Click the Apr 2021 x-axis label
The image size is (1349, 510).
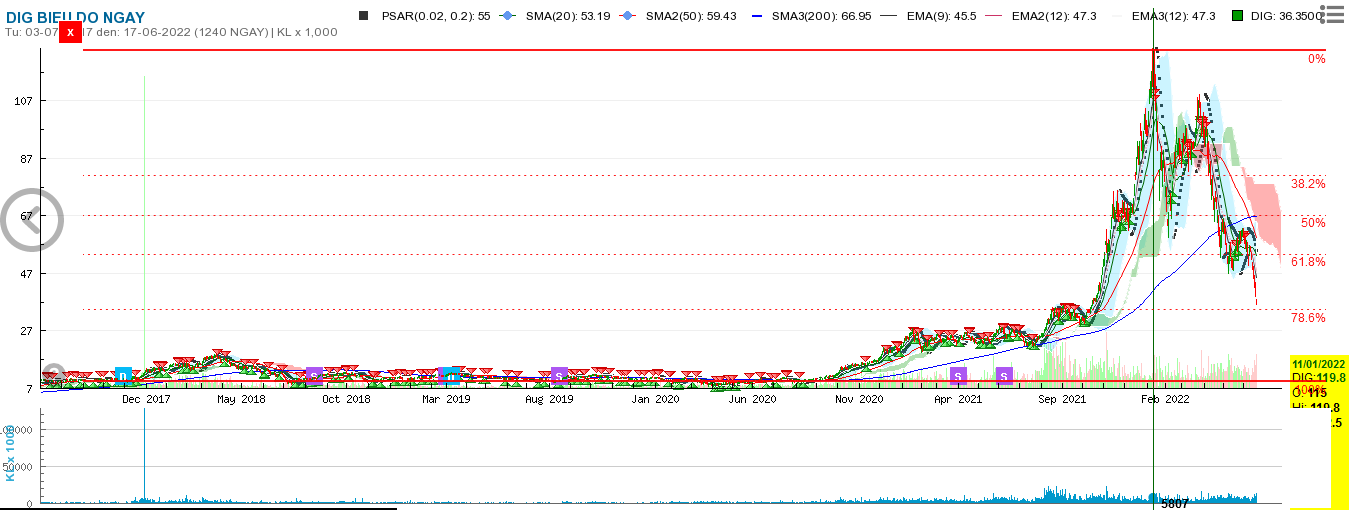(x=958, y=399)
